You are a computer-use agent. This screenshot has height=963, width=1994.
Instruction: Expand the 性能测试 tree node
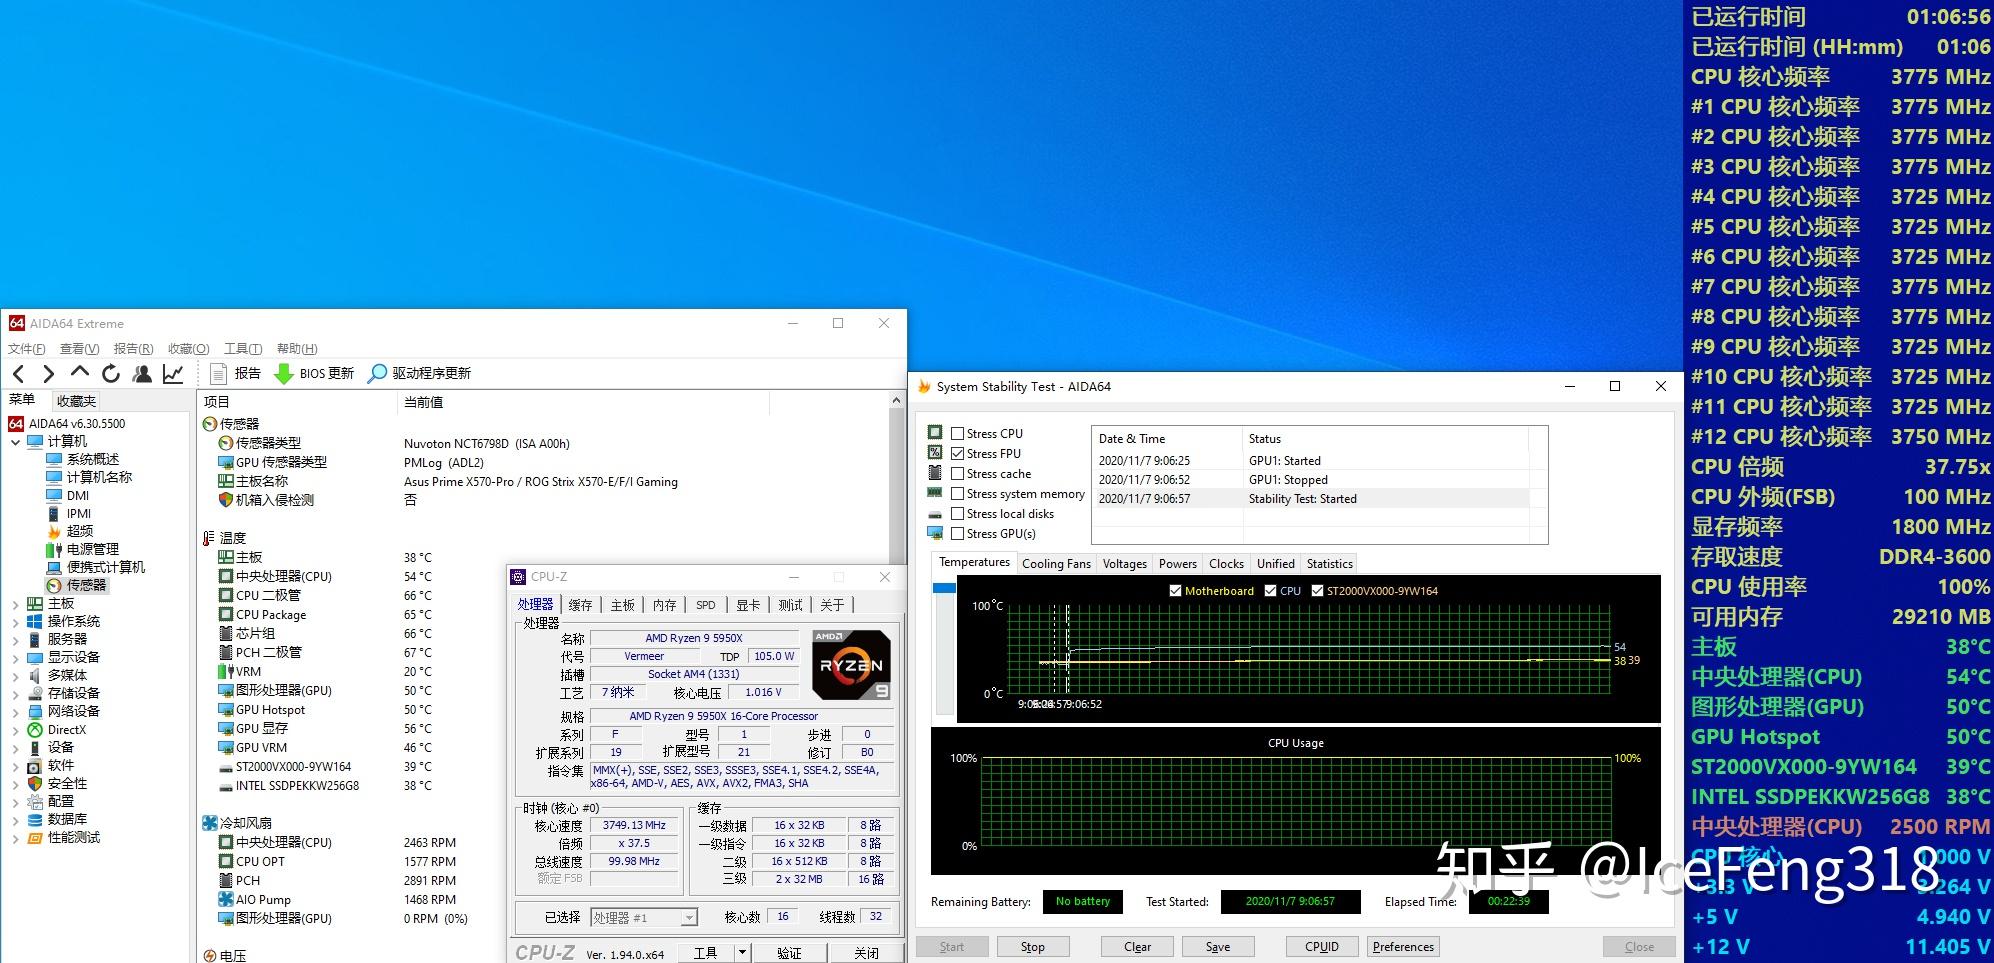point(15,838)
